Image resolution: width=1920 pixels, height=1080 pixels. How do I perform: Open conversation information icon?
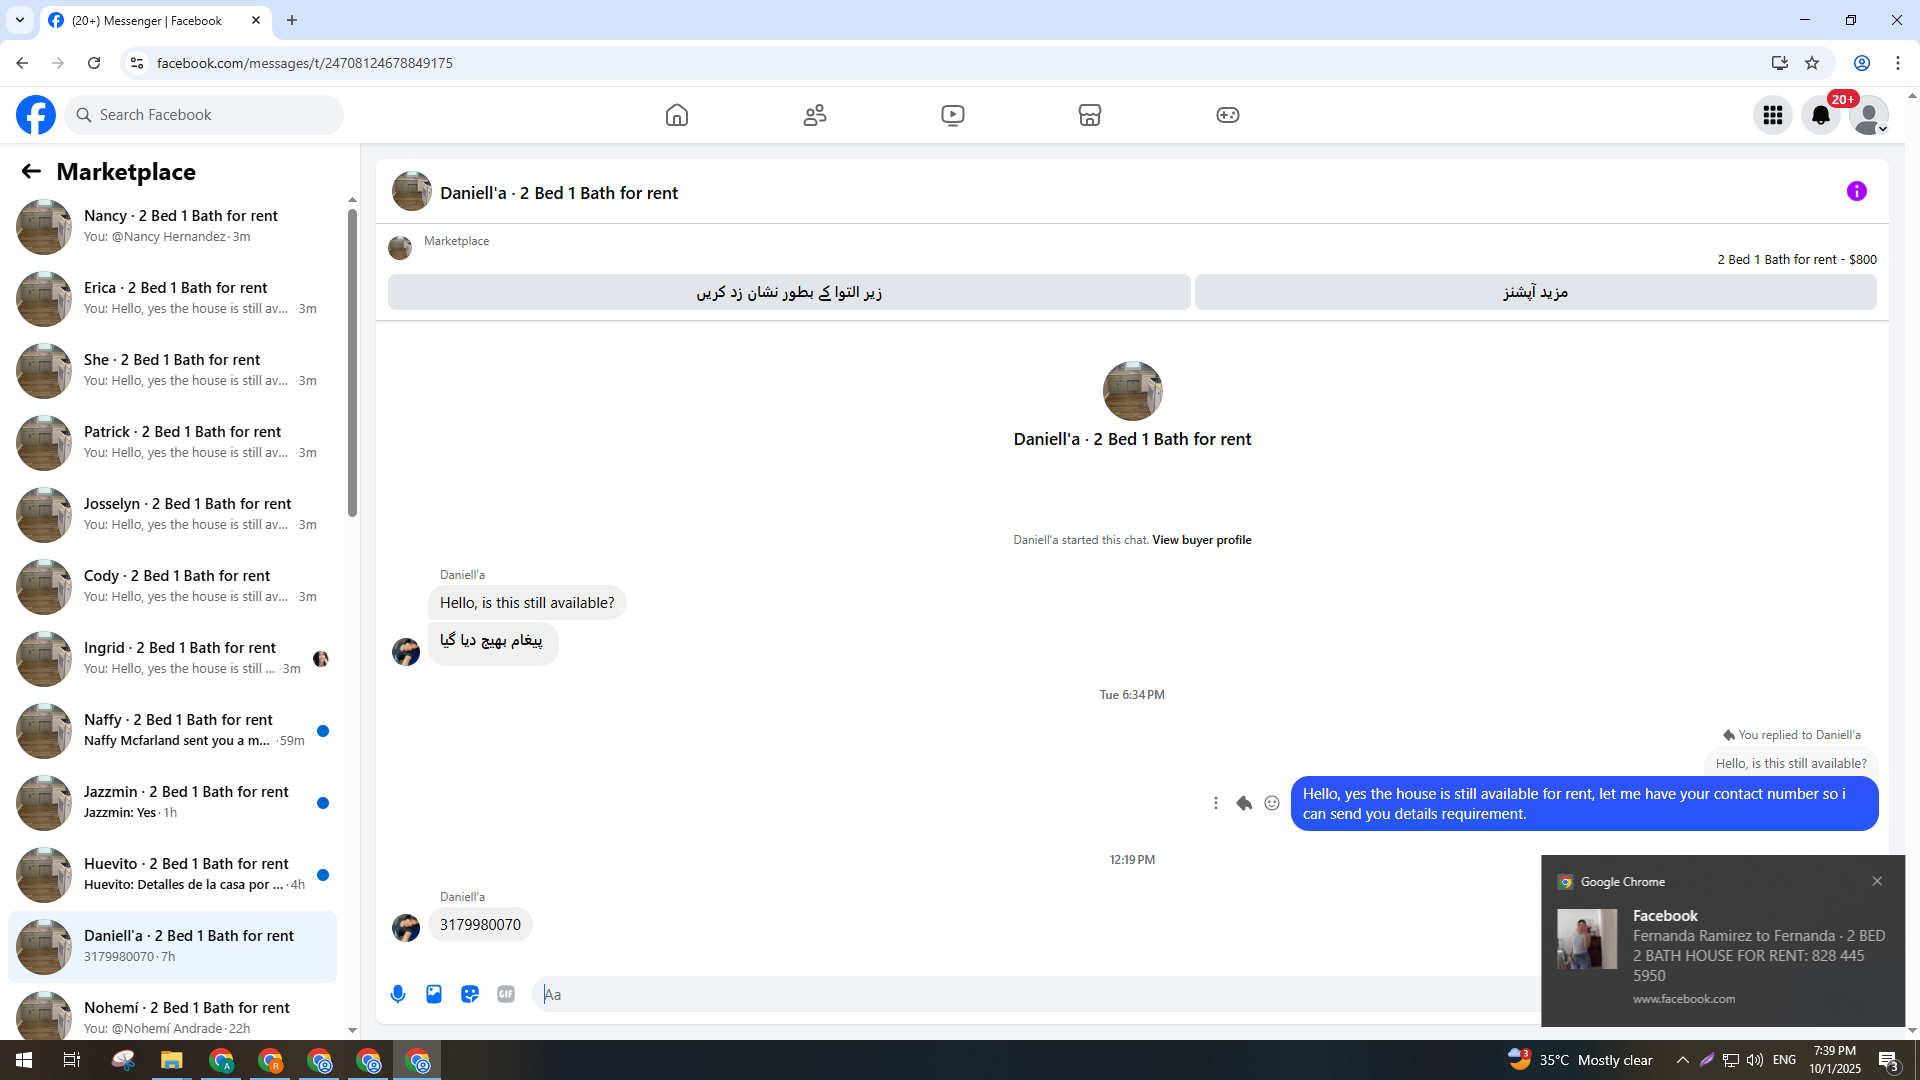[1857, 191]
